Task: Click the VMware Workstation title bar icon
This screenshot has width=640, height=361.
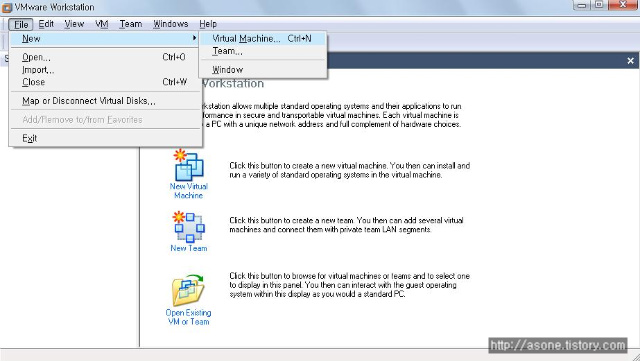Action: click(x=7, y=7)
